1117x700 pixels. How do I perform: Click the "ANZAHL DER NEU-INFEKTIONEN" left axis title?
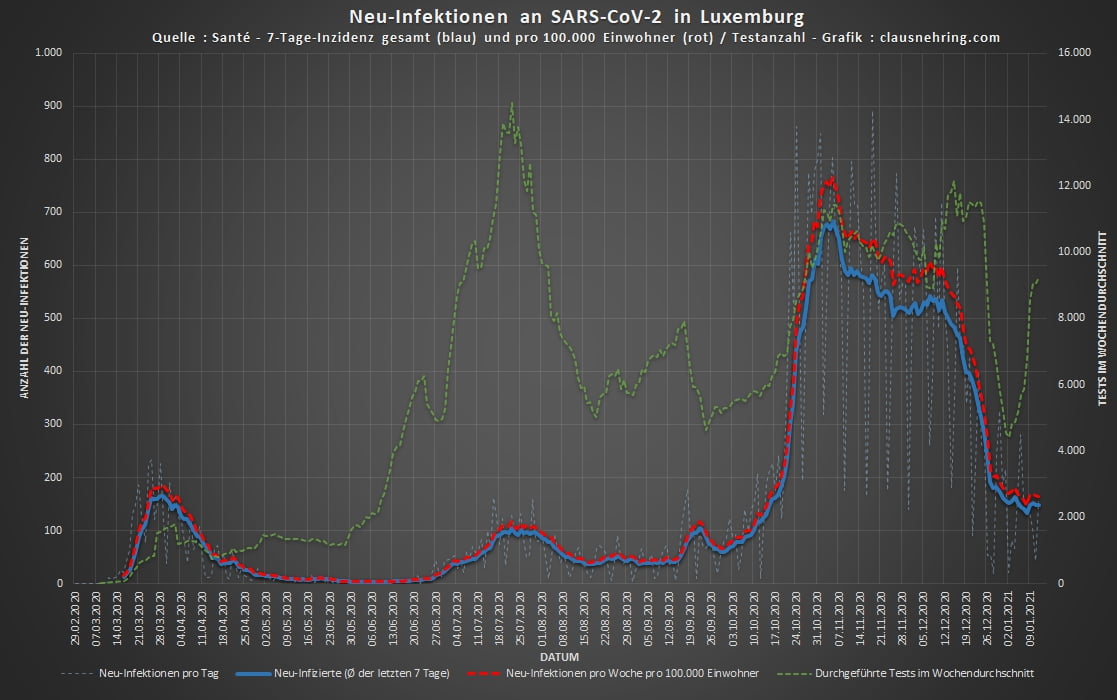[22, 318]
